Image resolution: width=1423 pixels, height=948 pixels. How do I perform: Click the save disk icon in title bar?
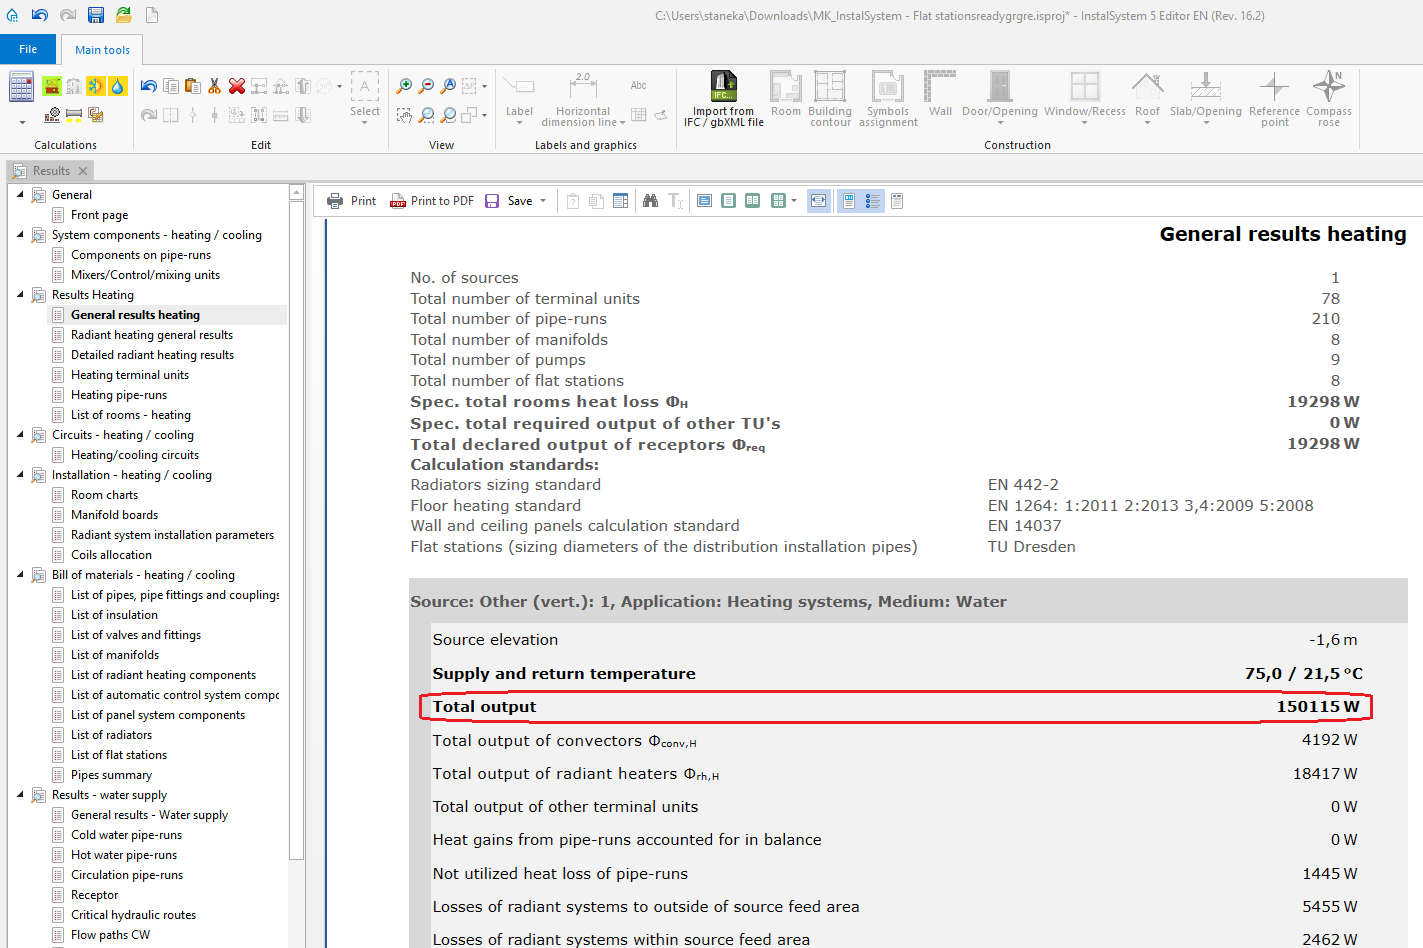click(96, 15)
